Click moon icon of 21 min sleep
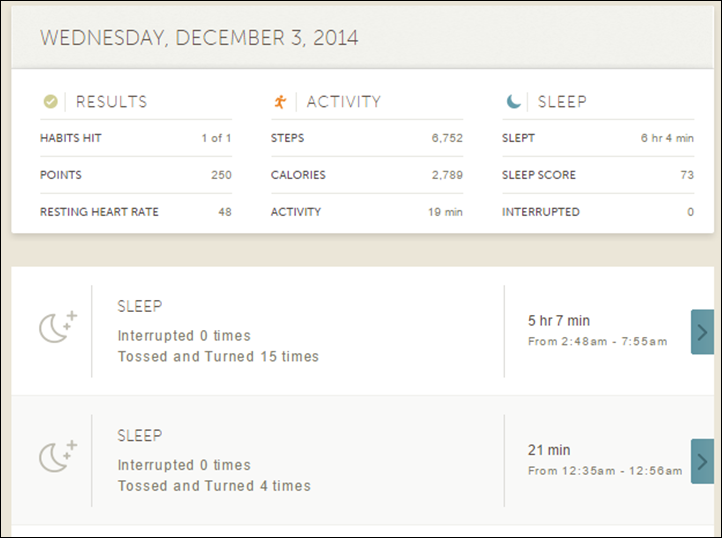Screen dimensions: 722x538 point(58,457)
